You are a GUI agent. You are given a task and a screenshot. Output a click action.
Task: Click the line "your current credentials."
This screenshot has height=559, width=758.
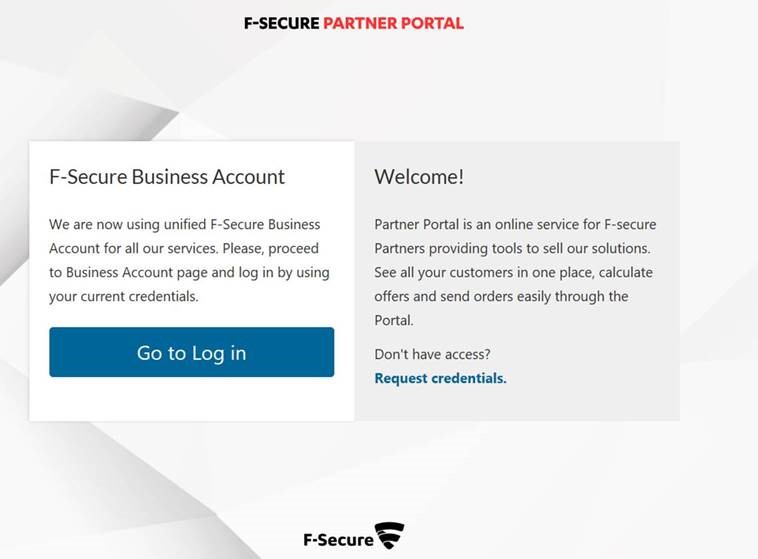124,296
